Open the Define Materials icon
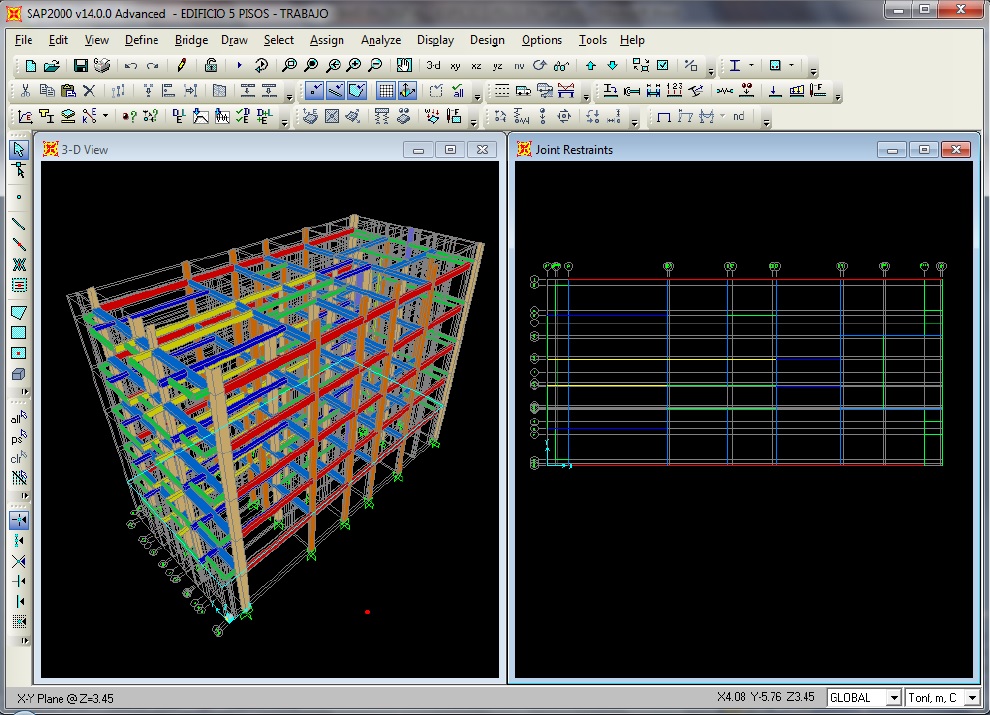The height and width of the screenshot is (715, 990). click(x=25, y=116)
